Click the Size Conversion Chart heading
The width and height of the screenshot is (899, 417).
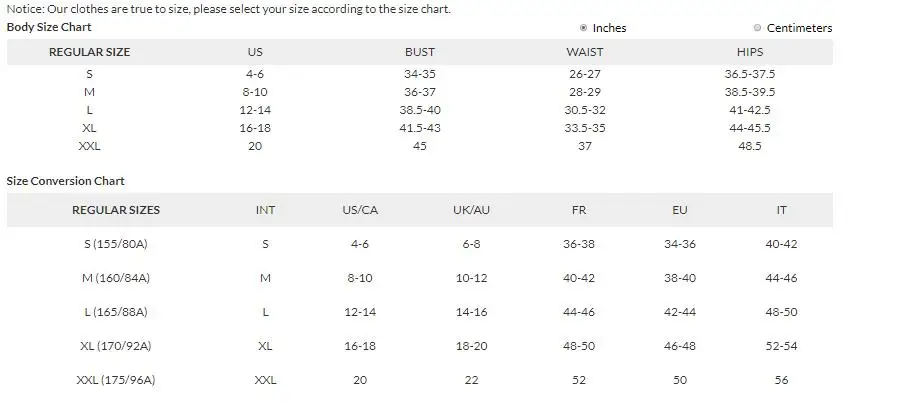(66, 181)
